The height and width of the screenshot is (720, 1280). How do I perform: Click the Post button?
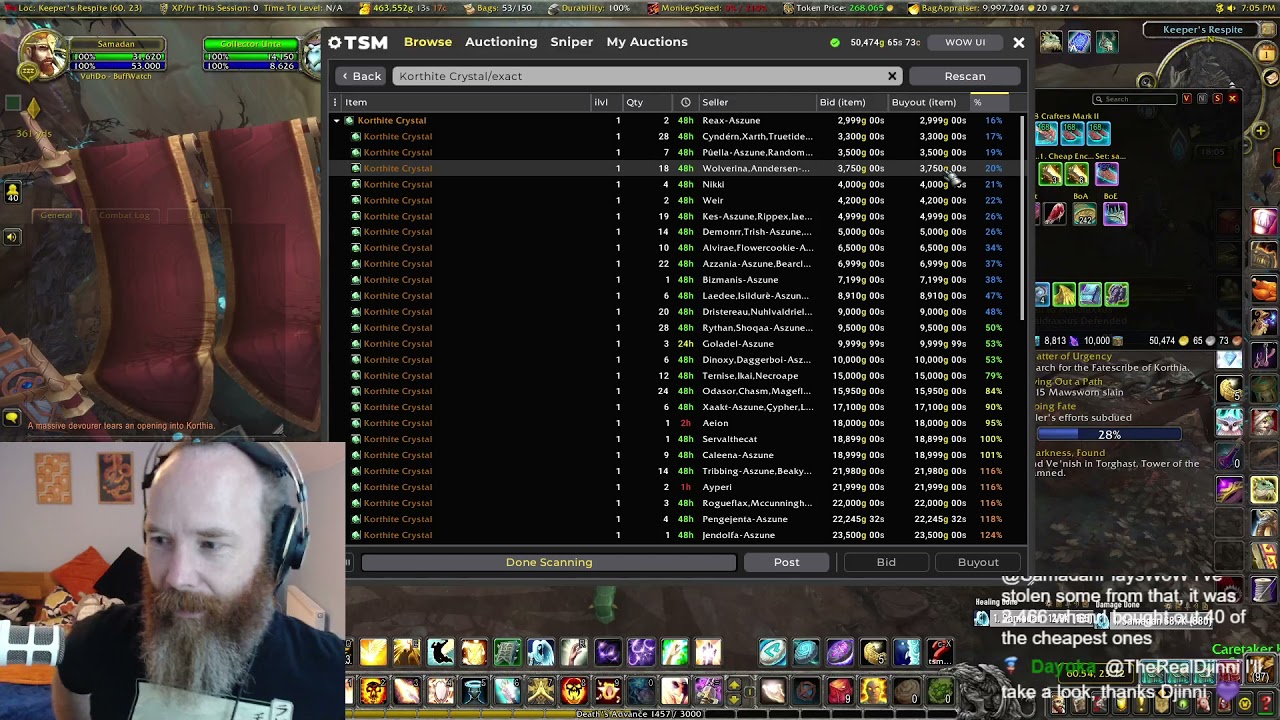[786, 562]
